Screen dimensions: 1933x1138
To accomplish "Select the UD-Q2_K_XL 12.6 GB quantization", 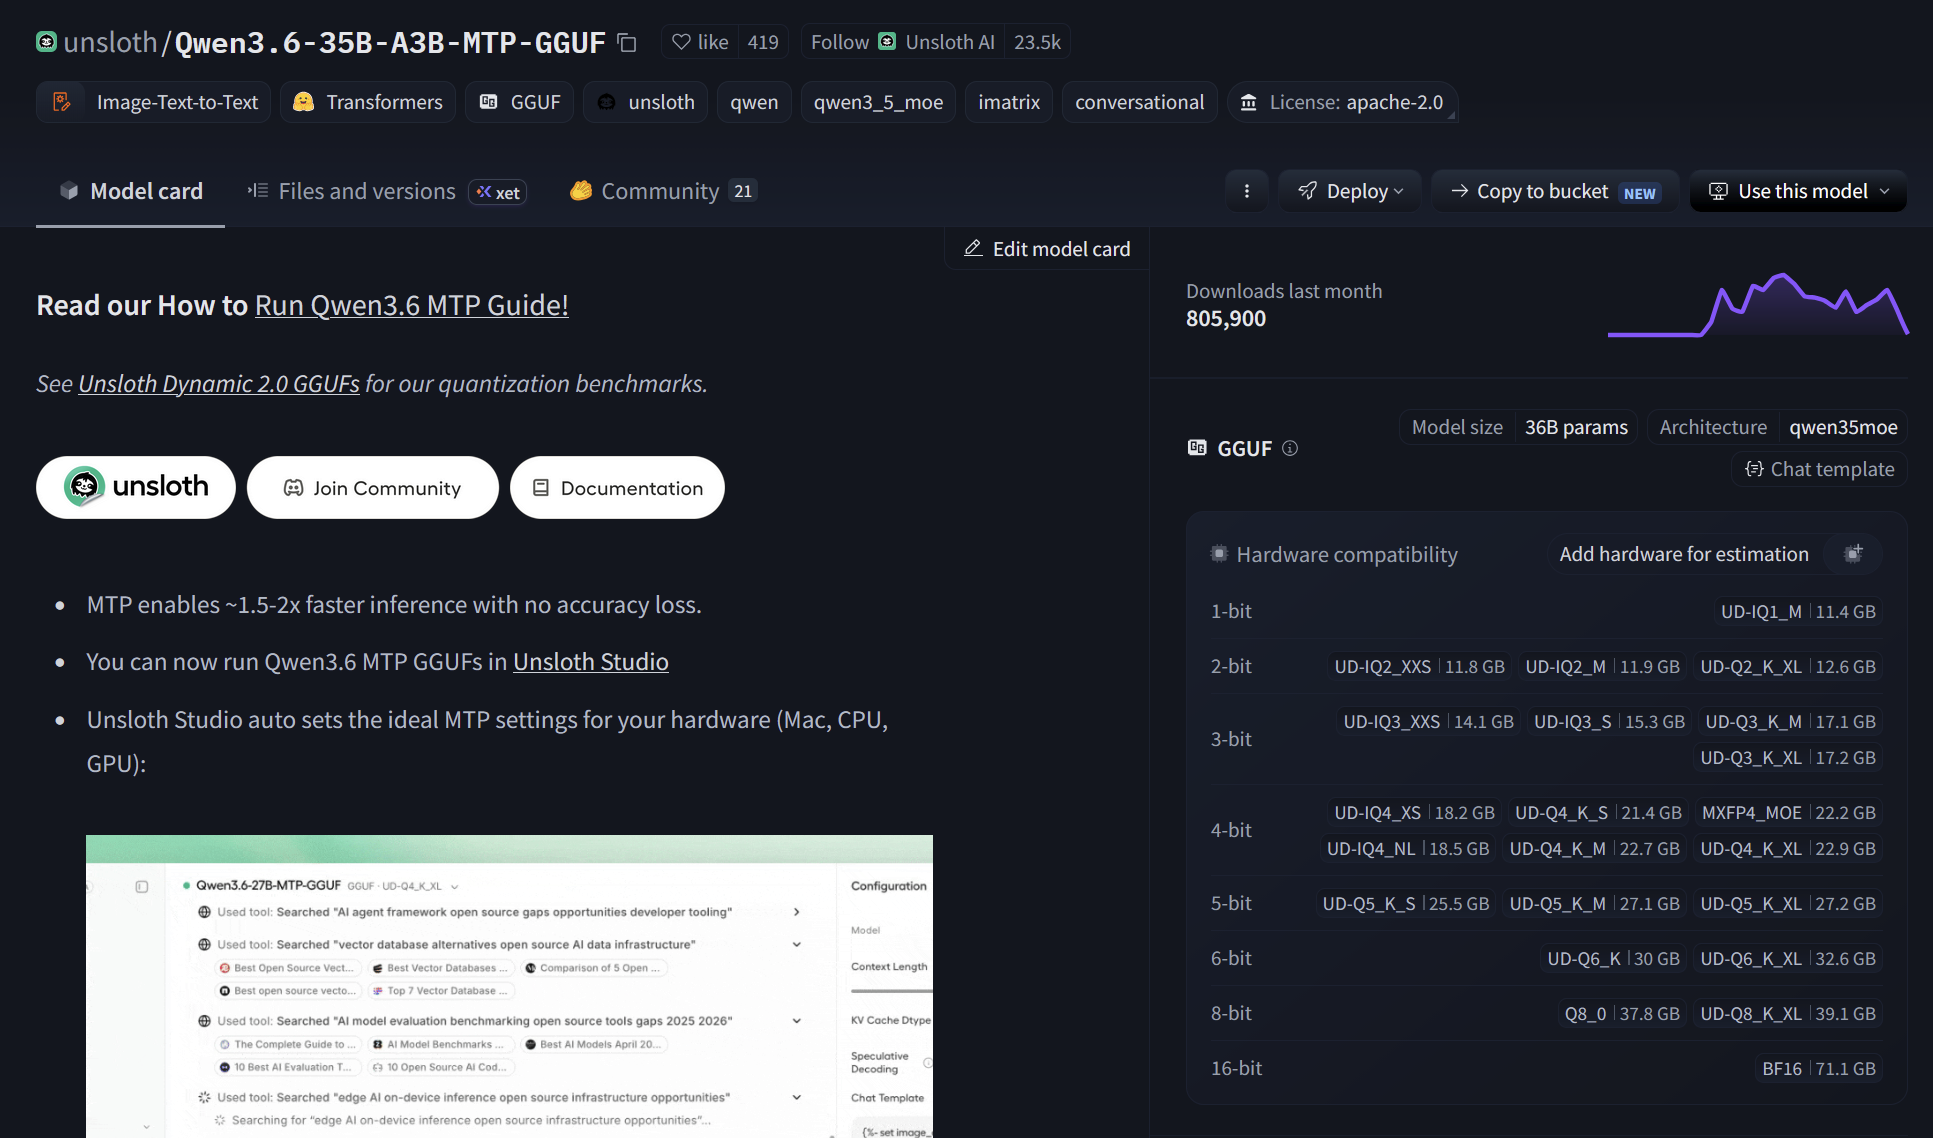I will pos(1788,666).
